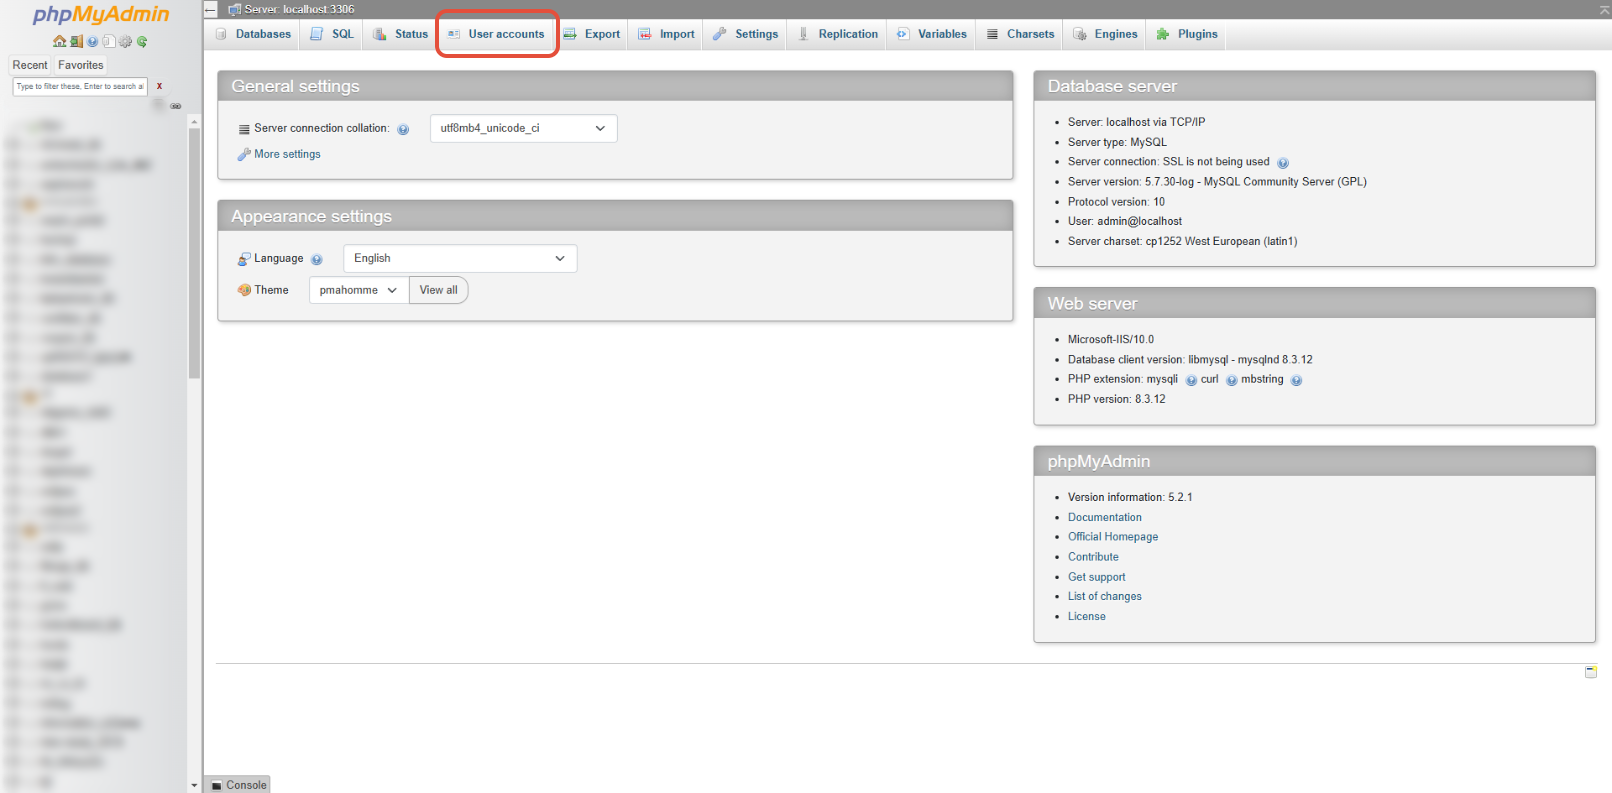Open the Import tab
1612x793 pixels.
(x=666, y=34)
